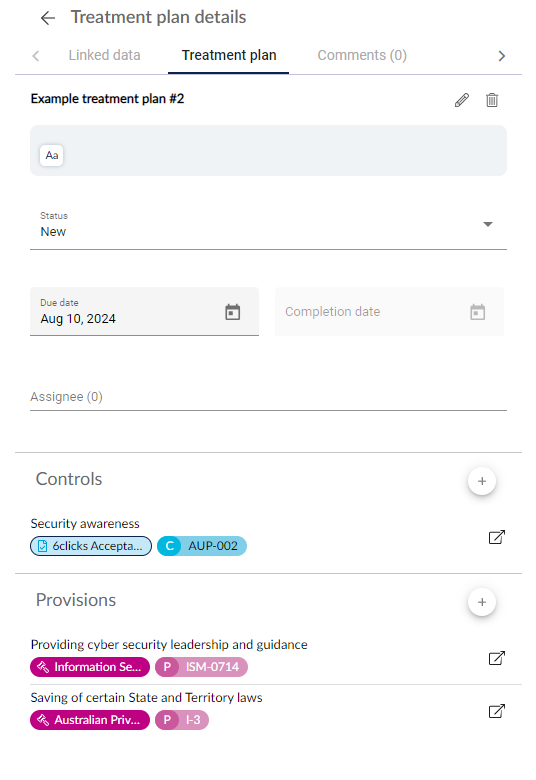
Task: Open the Completion date calendar icon
Action: [x=478, y=312]
